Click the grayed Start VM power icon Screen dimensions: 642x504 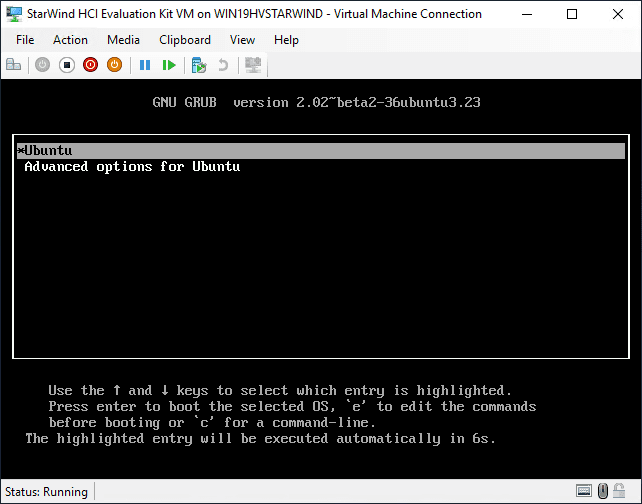(x=42, y=65)
